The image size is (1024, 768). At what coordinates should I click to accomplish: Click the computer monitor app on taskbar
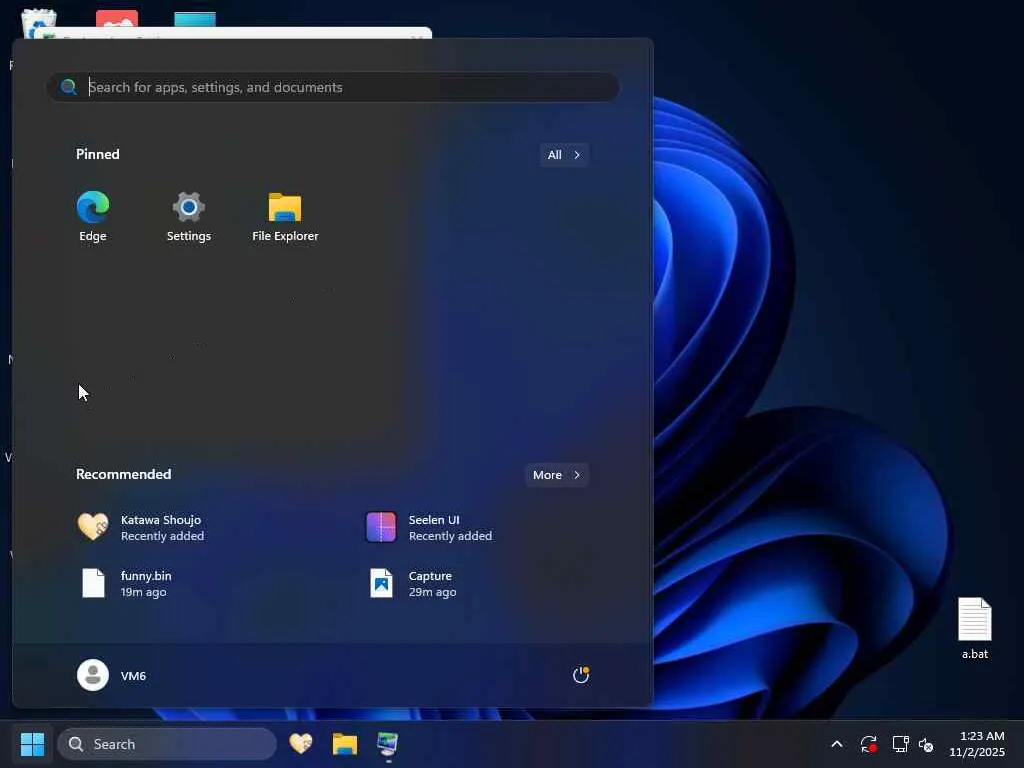click(x=388, y=744)
